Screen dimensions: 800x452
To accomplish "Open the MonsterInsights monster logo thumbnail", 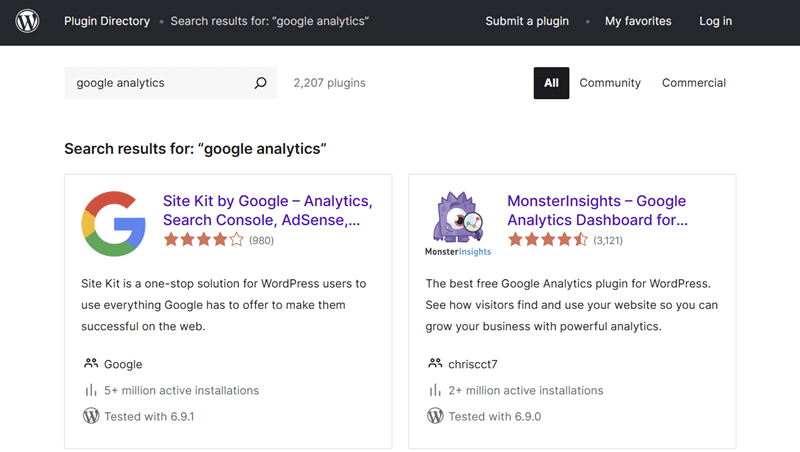I will [458, 224].
